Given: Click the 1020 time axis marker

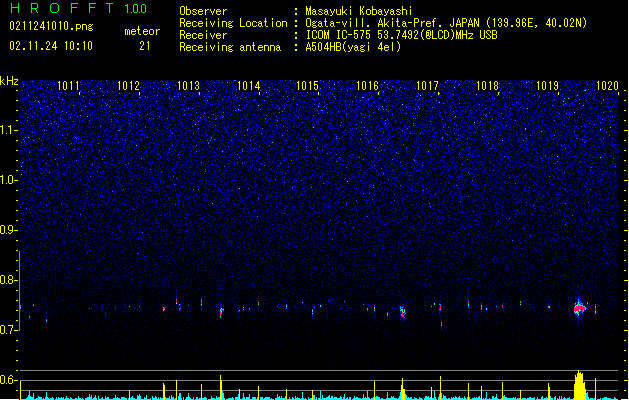Looking at the screenshot, I should (607, 86).
